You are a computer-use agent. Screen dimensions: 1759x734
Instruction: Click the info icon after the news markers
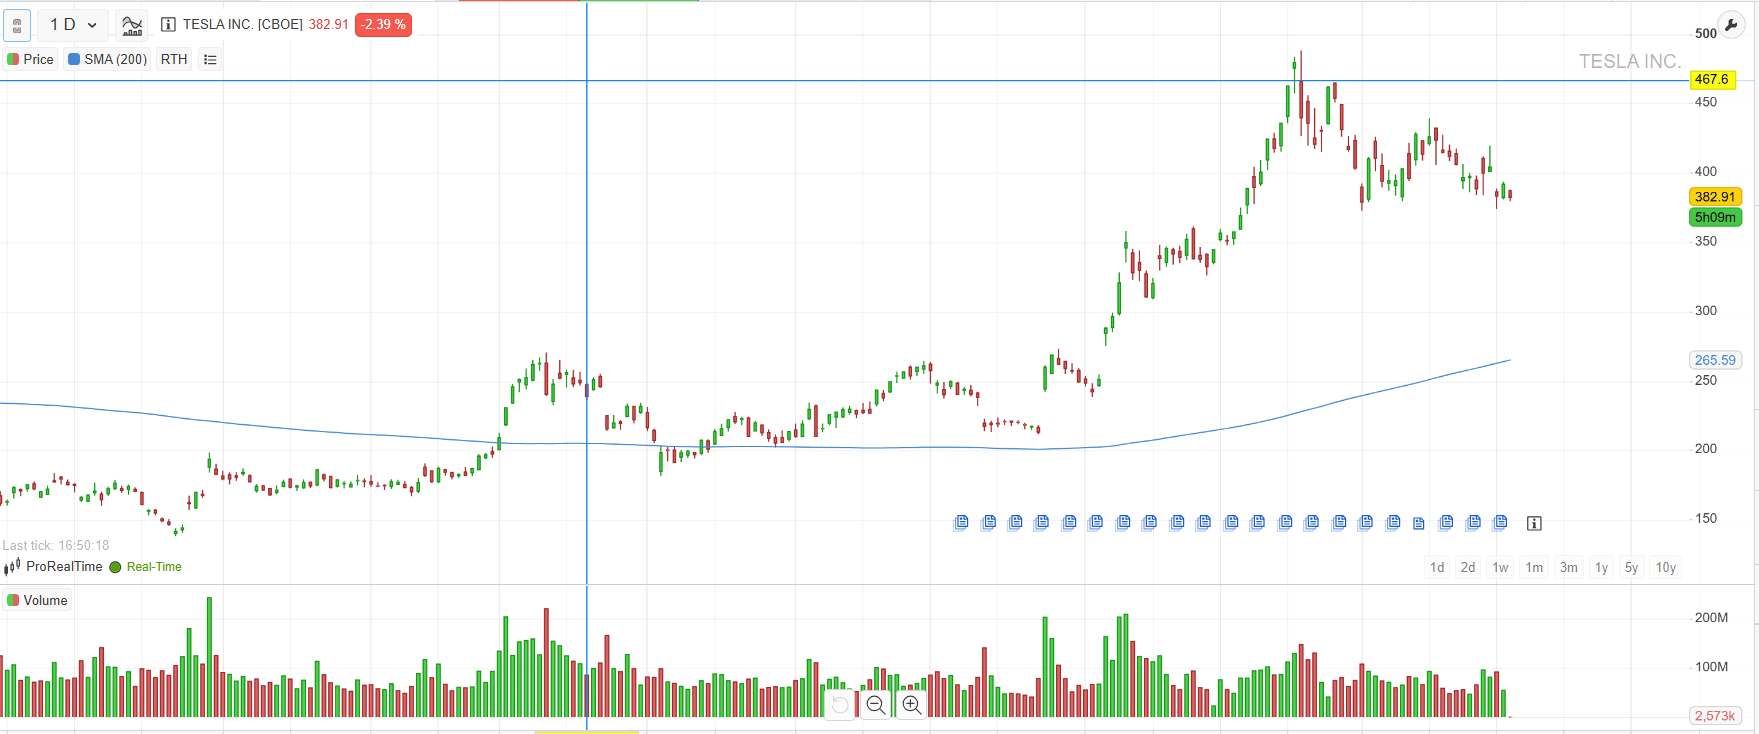tap(1534, 523)
